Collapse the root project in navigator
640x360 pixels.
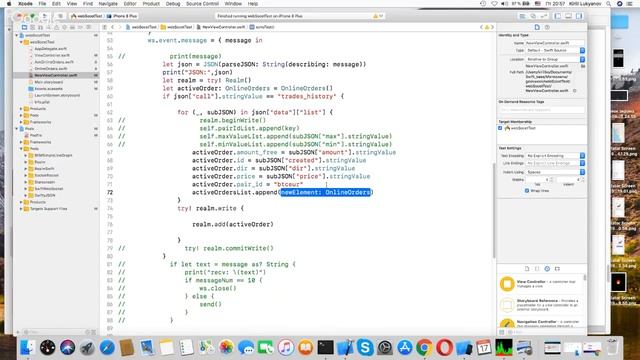(17, 36)
